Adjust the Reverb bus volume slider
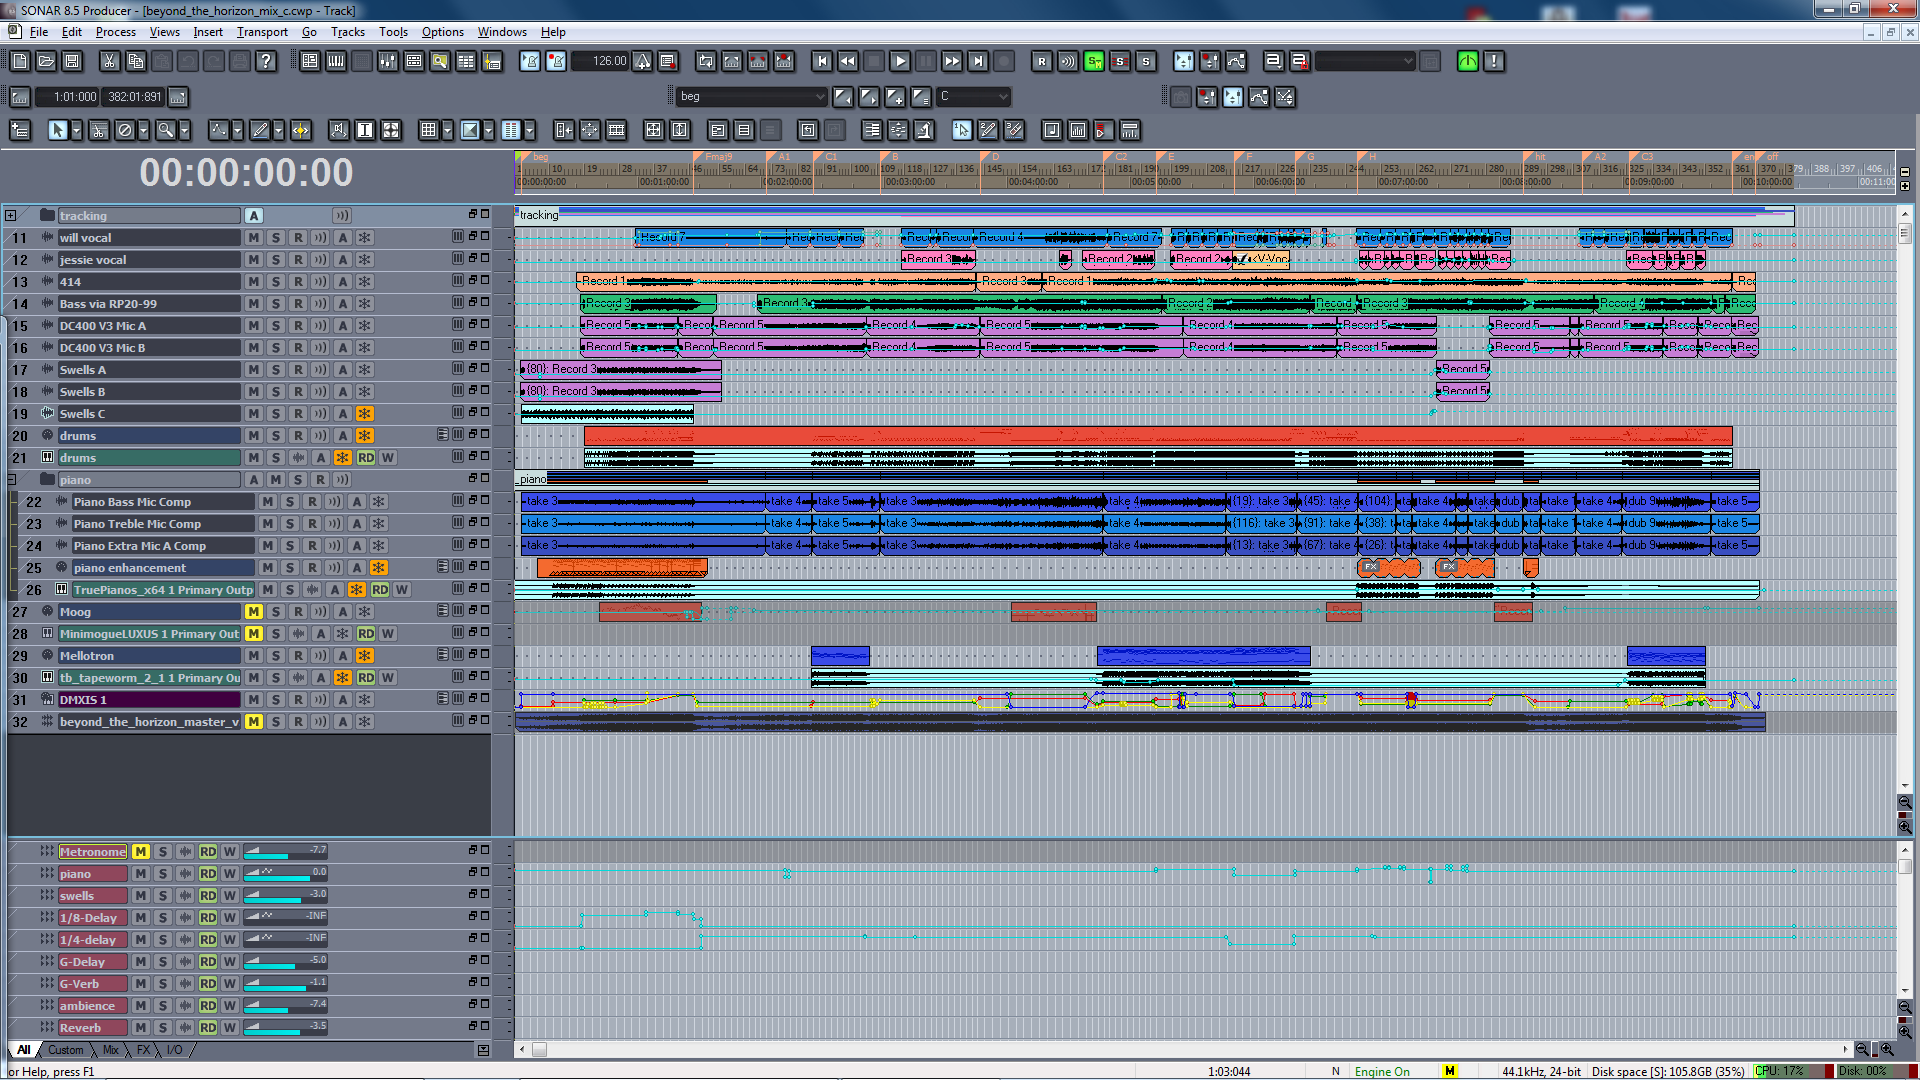 285,1028
